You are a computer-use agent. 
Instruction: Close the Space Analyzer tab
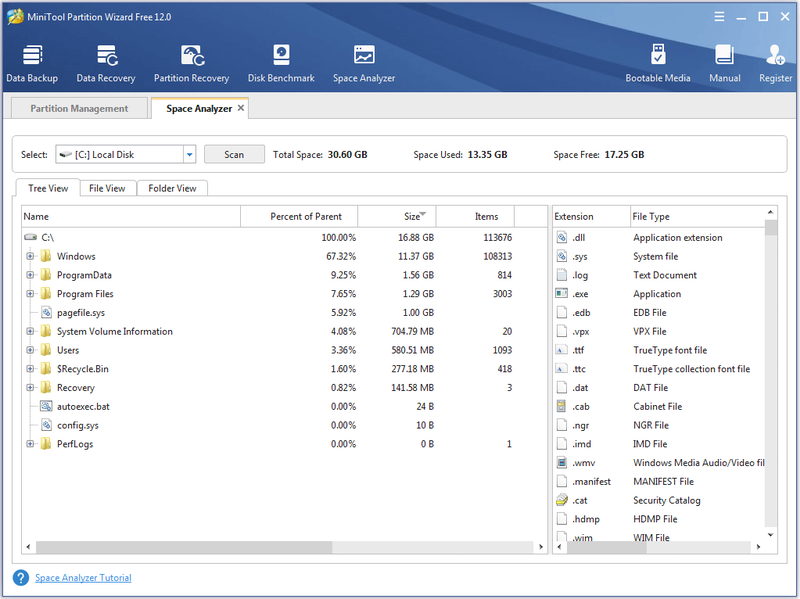tap(241, 108)
